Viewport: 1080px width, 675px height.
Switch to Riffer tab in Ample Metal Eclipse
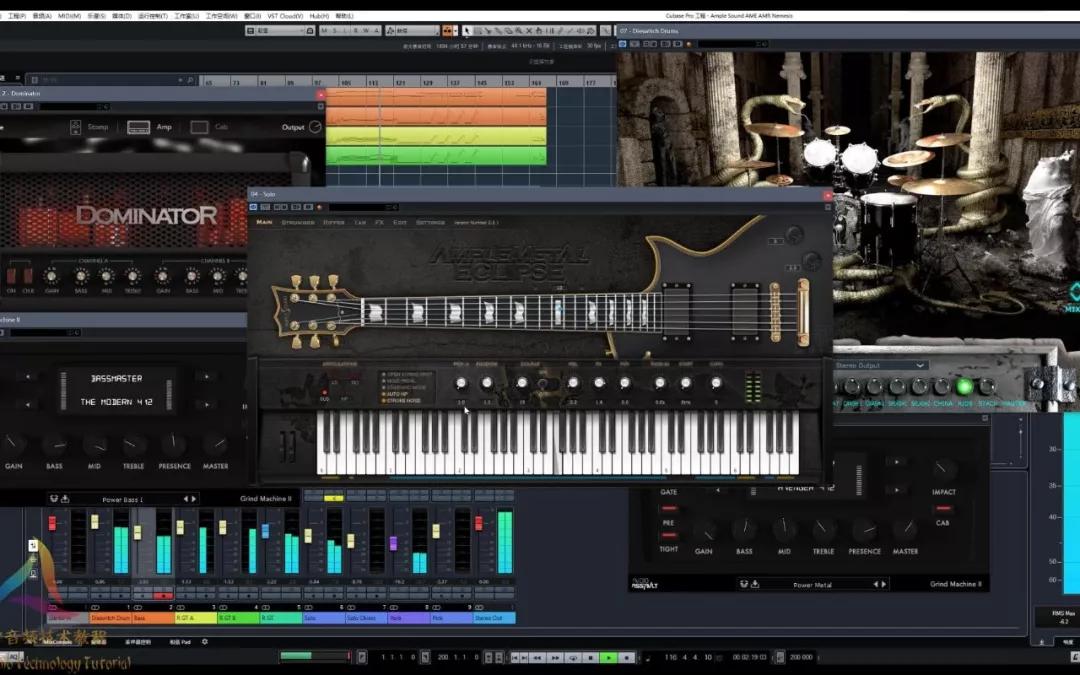coord(334,222)
